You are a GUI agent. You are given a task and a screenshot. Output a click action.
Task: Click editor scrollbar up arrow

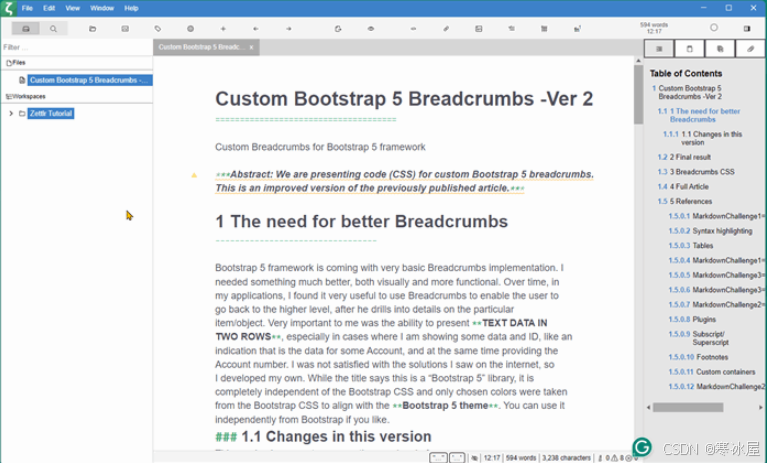(x=638, y=61)
